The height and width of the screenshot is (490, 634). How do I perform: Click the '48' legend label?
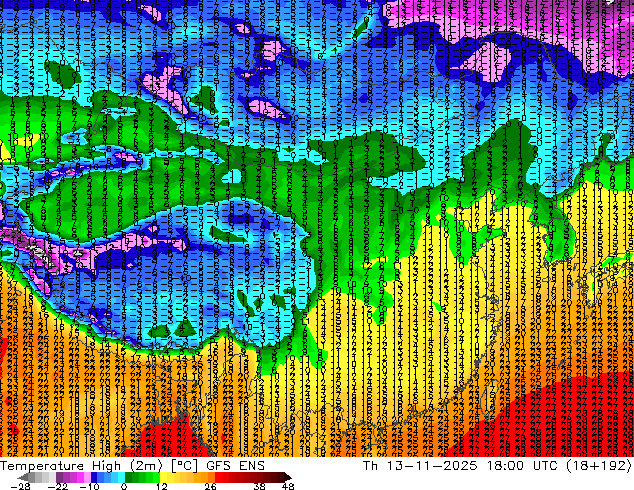tap(288, 486)
